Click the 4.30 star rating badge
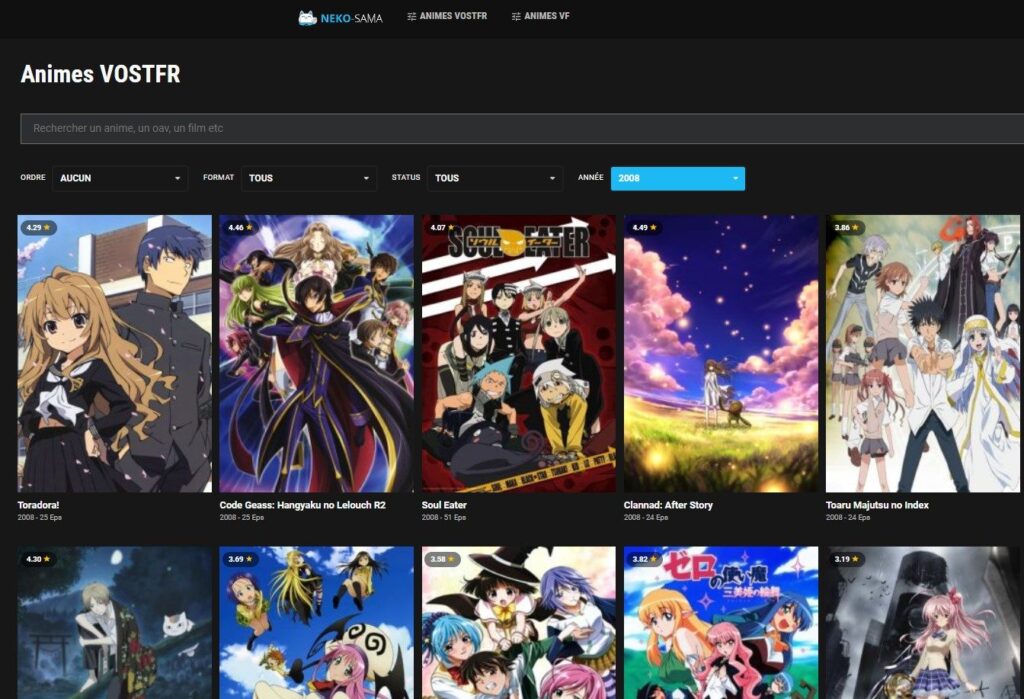1024x699 pixels. (x=39, y=559)
